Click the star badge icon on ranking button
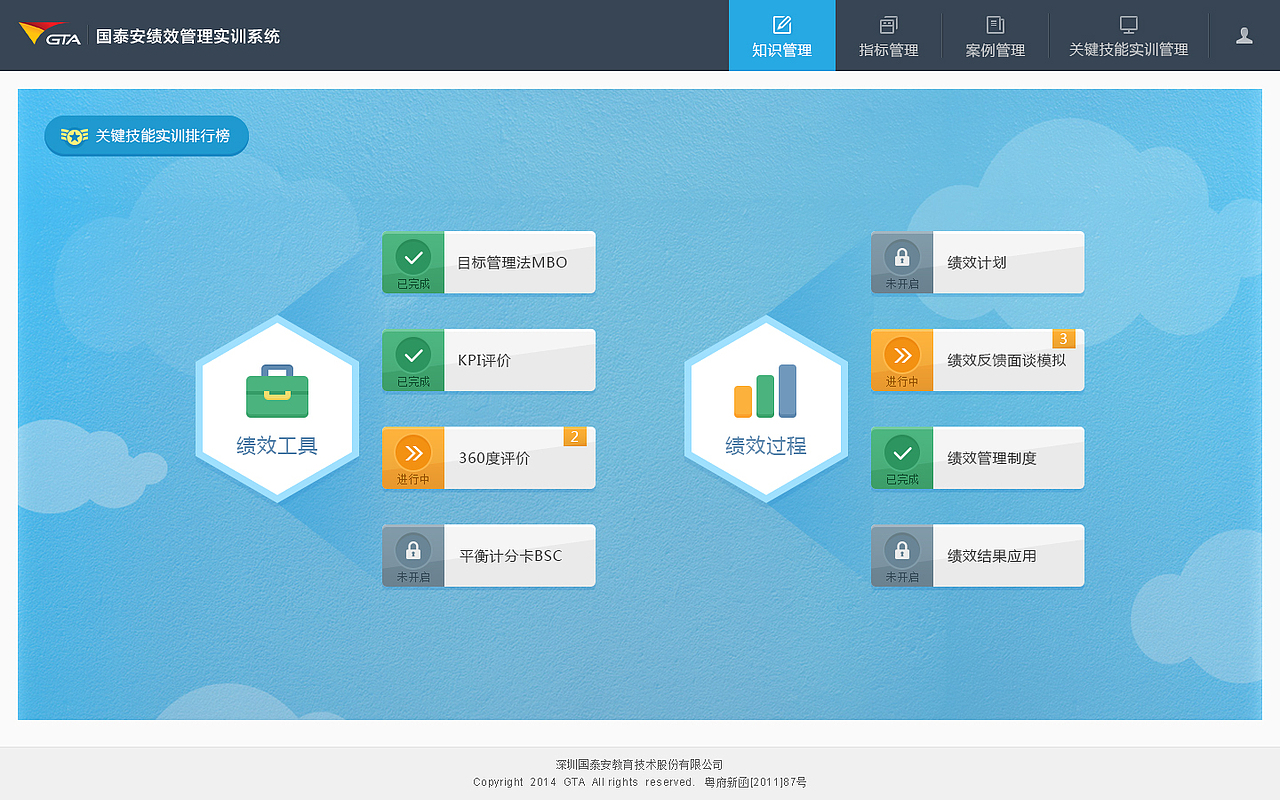The height and width of the screenshot is (800, 1280). tap(74, 136)
